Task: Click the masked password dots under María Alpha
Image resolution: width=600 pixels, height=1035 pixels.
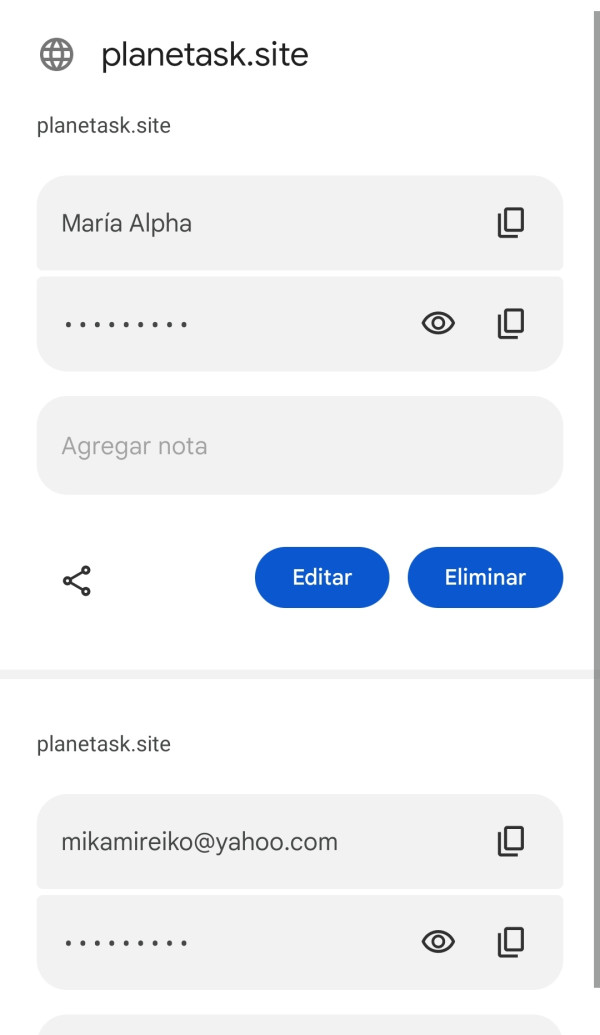Action: pyautogui.click(x=126, y=324)
